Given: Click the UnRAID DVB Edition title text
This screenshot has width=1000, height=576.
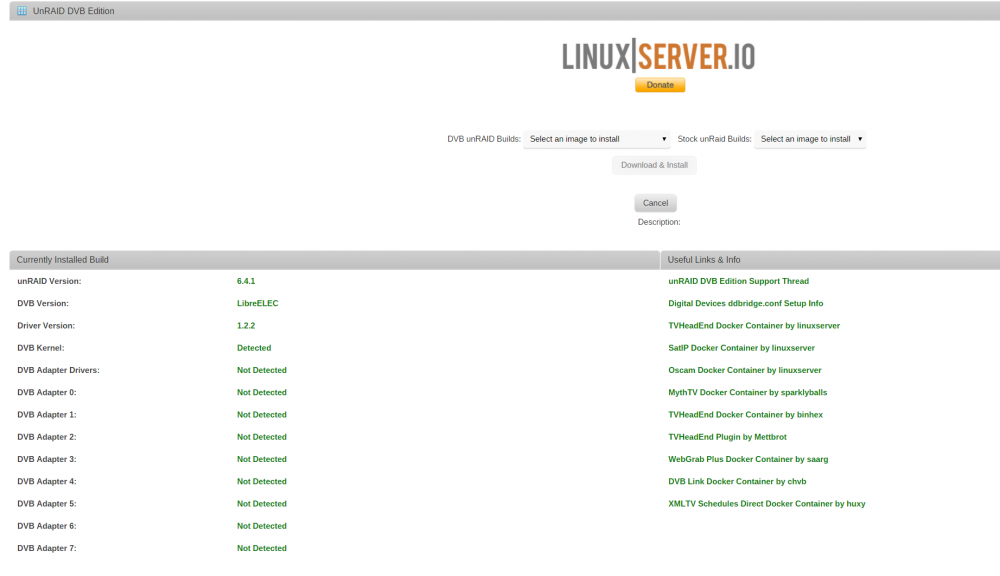Looking at the screenshot, I should click(73, 11).
